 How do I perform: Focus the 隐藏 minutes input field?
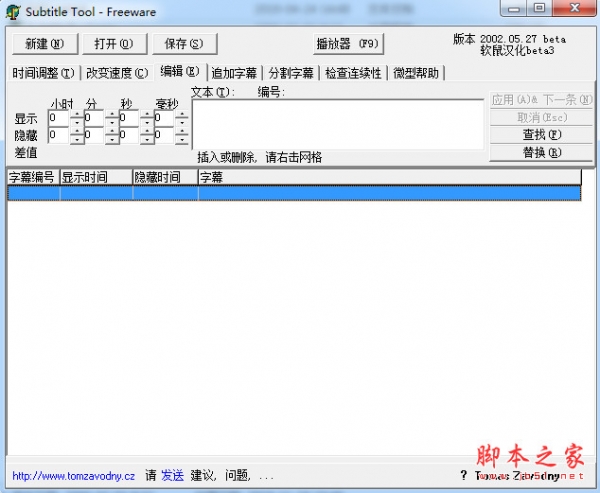click(x=93, y=135)
